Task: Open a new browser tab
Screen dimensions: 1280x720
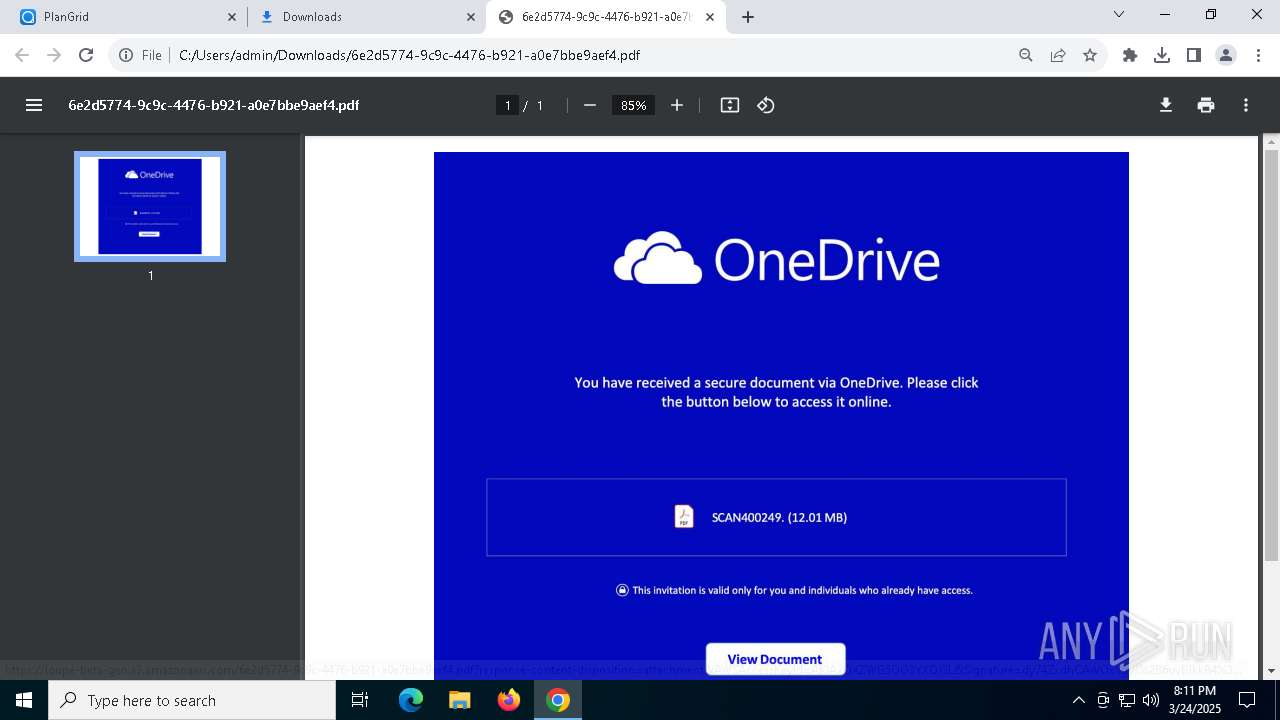Action: click(748, 17)
